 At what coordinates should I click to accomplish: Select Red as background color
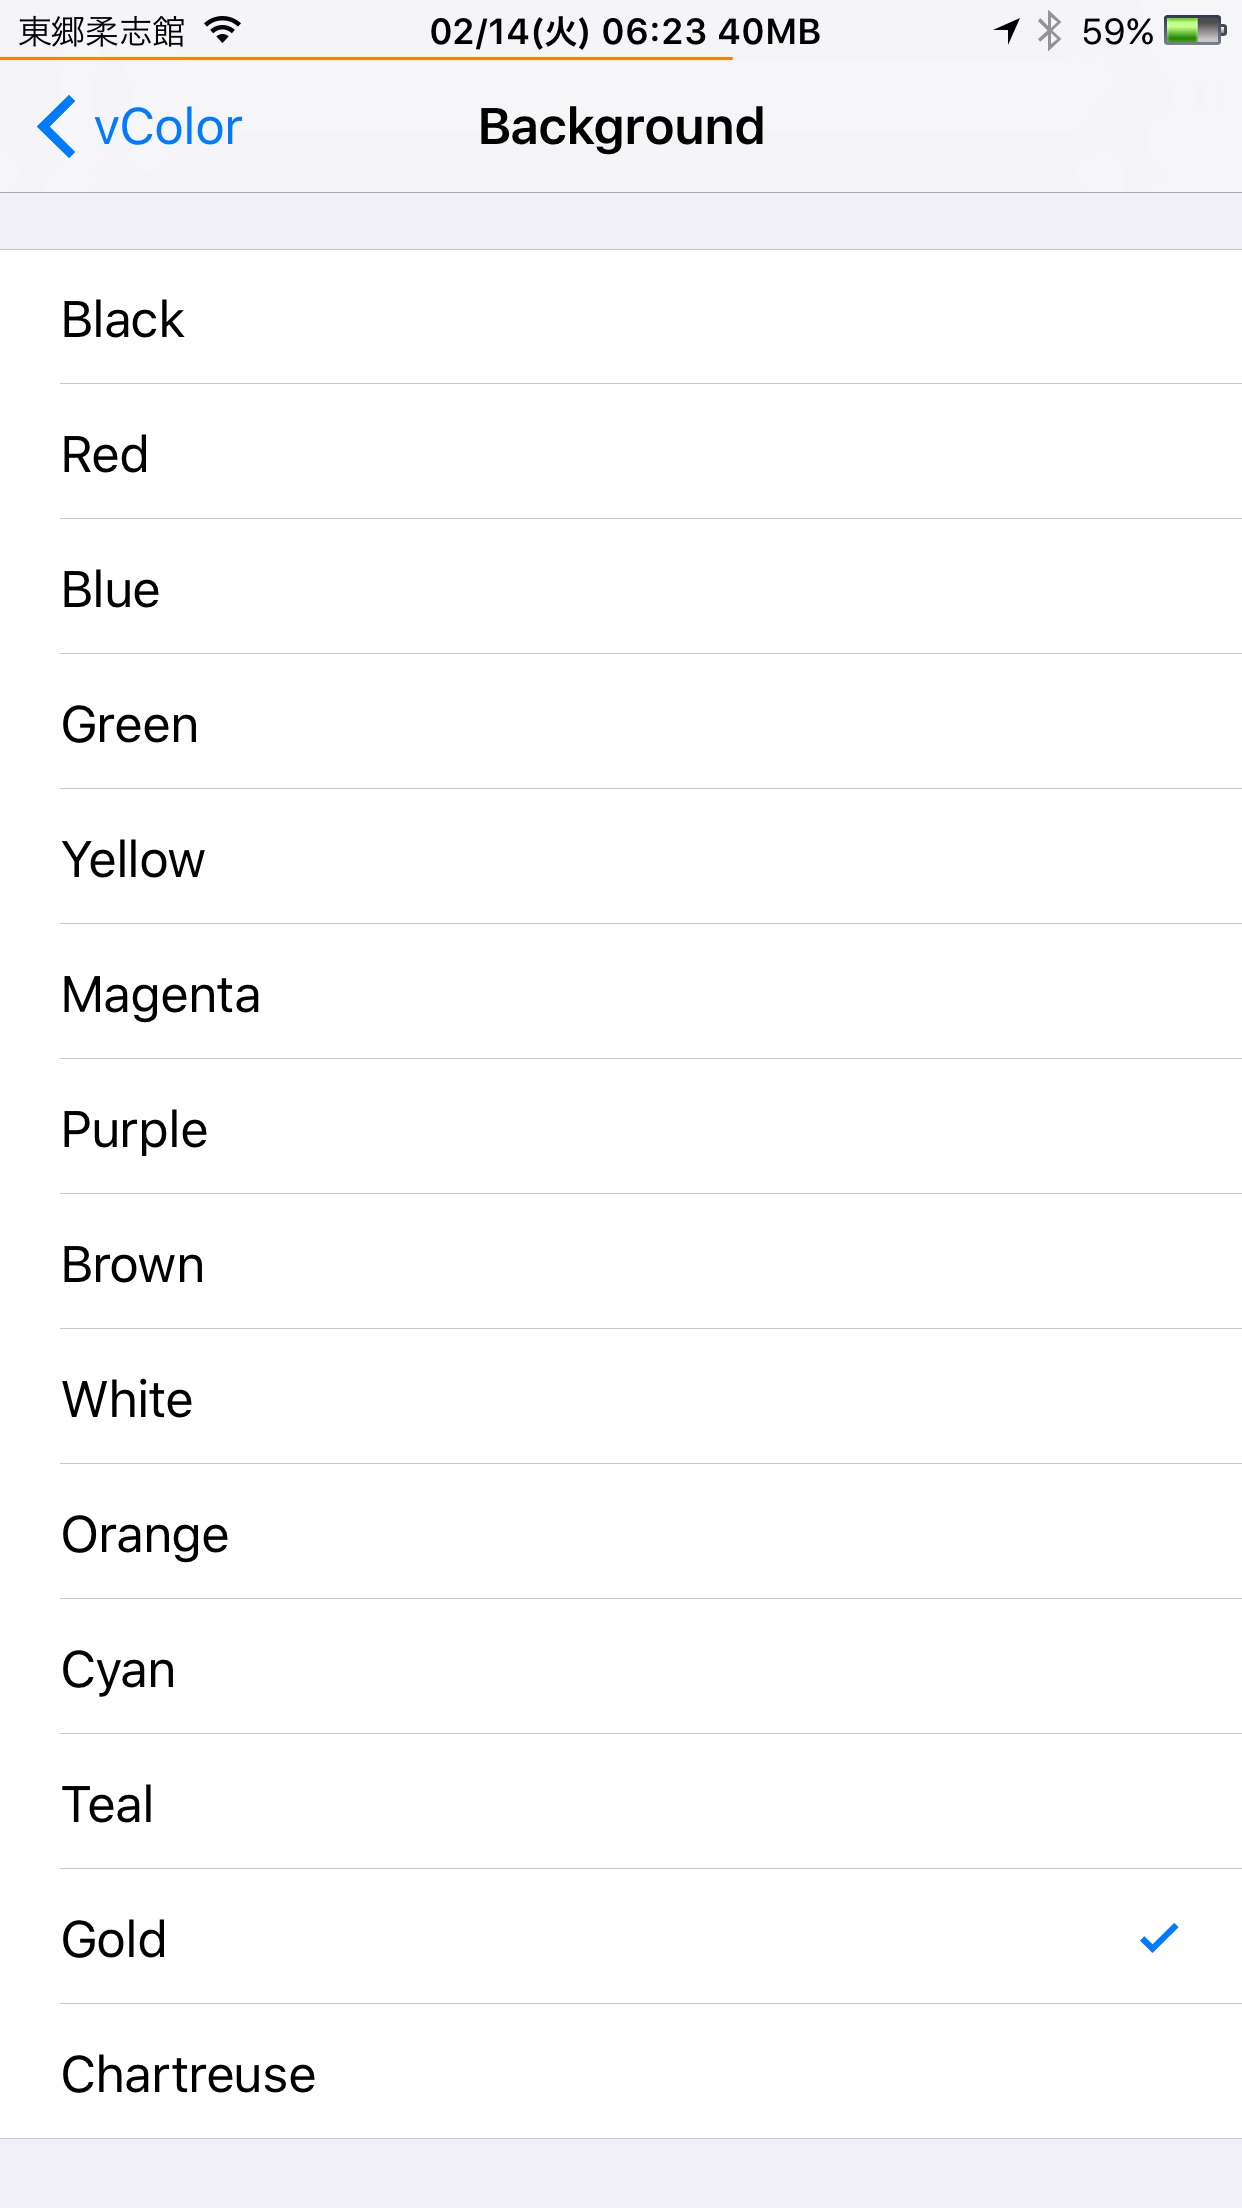pos(621,452)
